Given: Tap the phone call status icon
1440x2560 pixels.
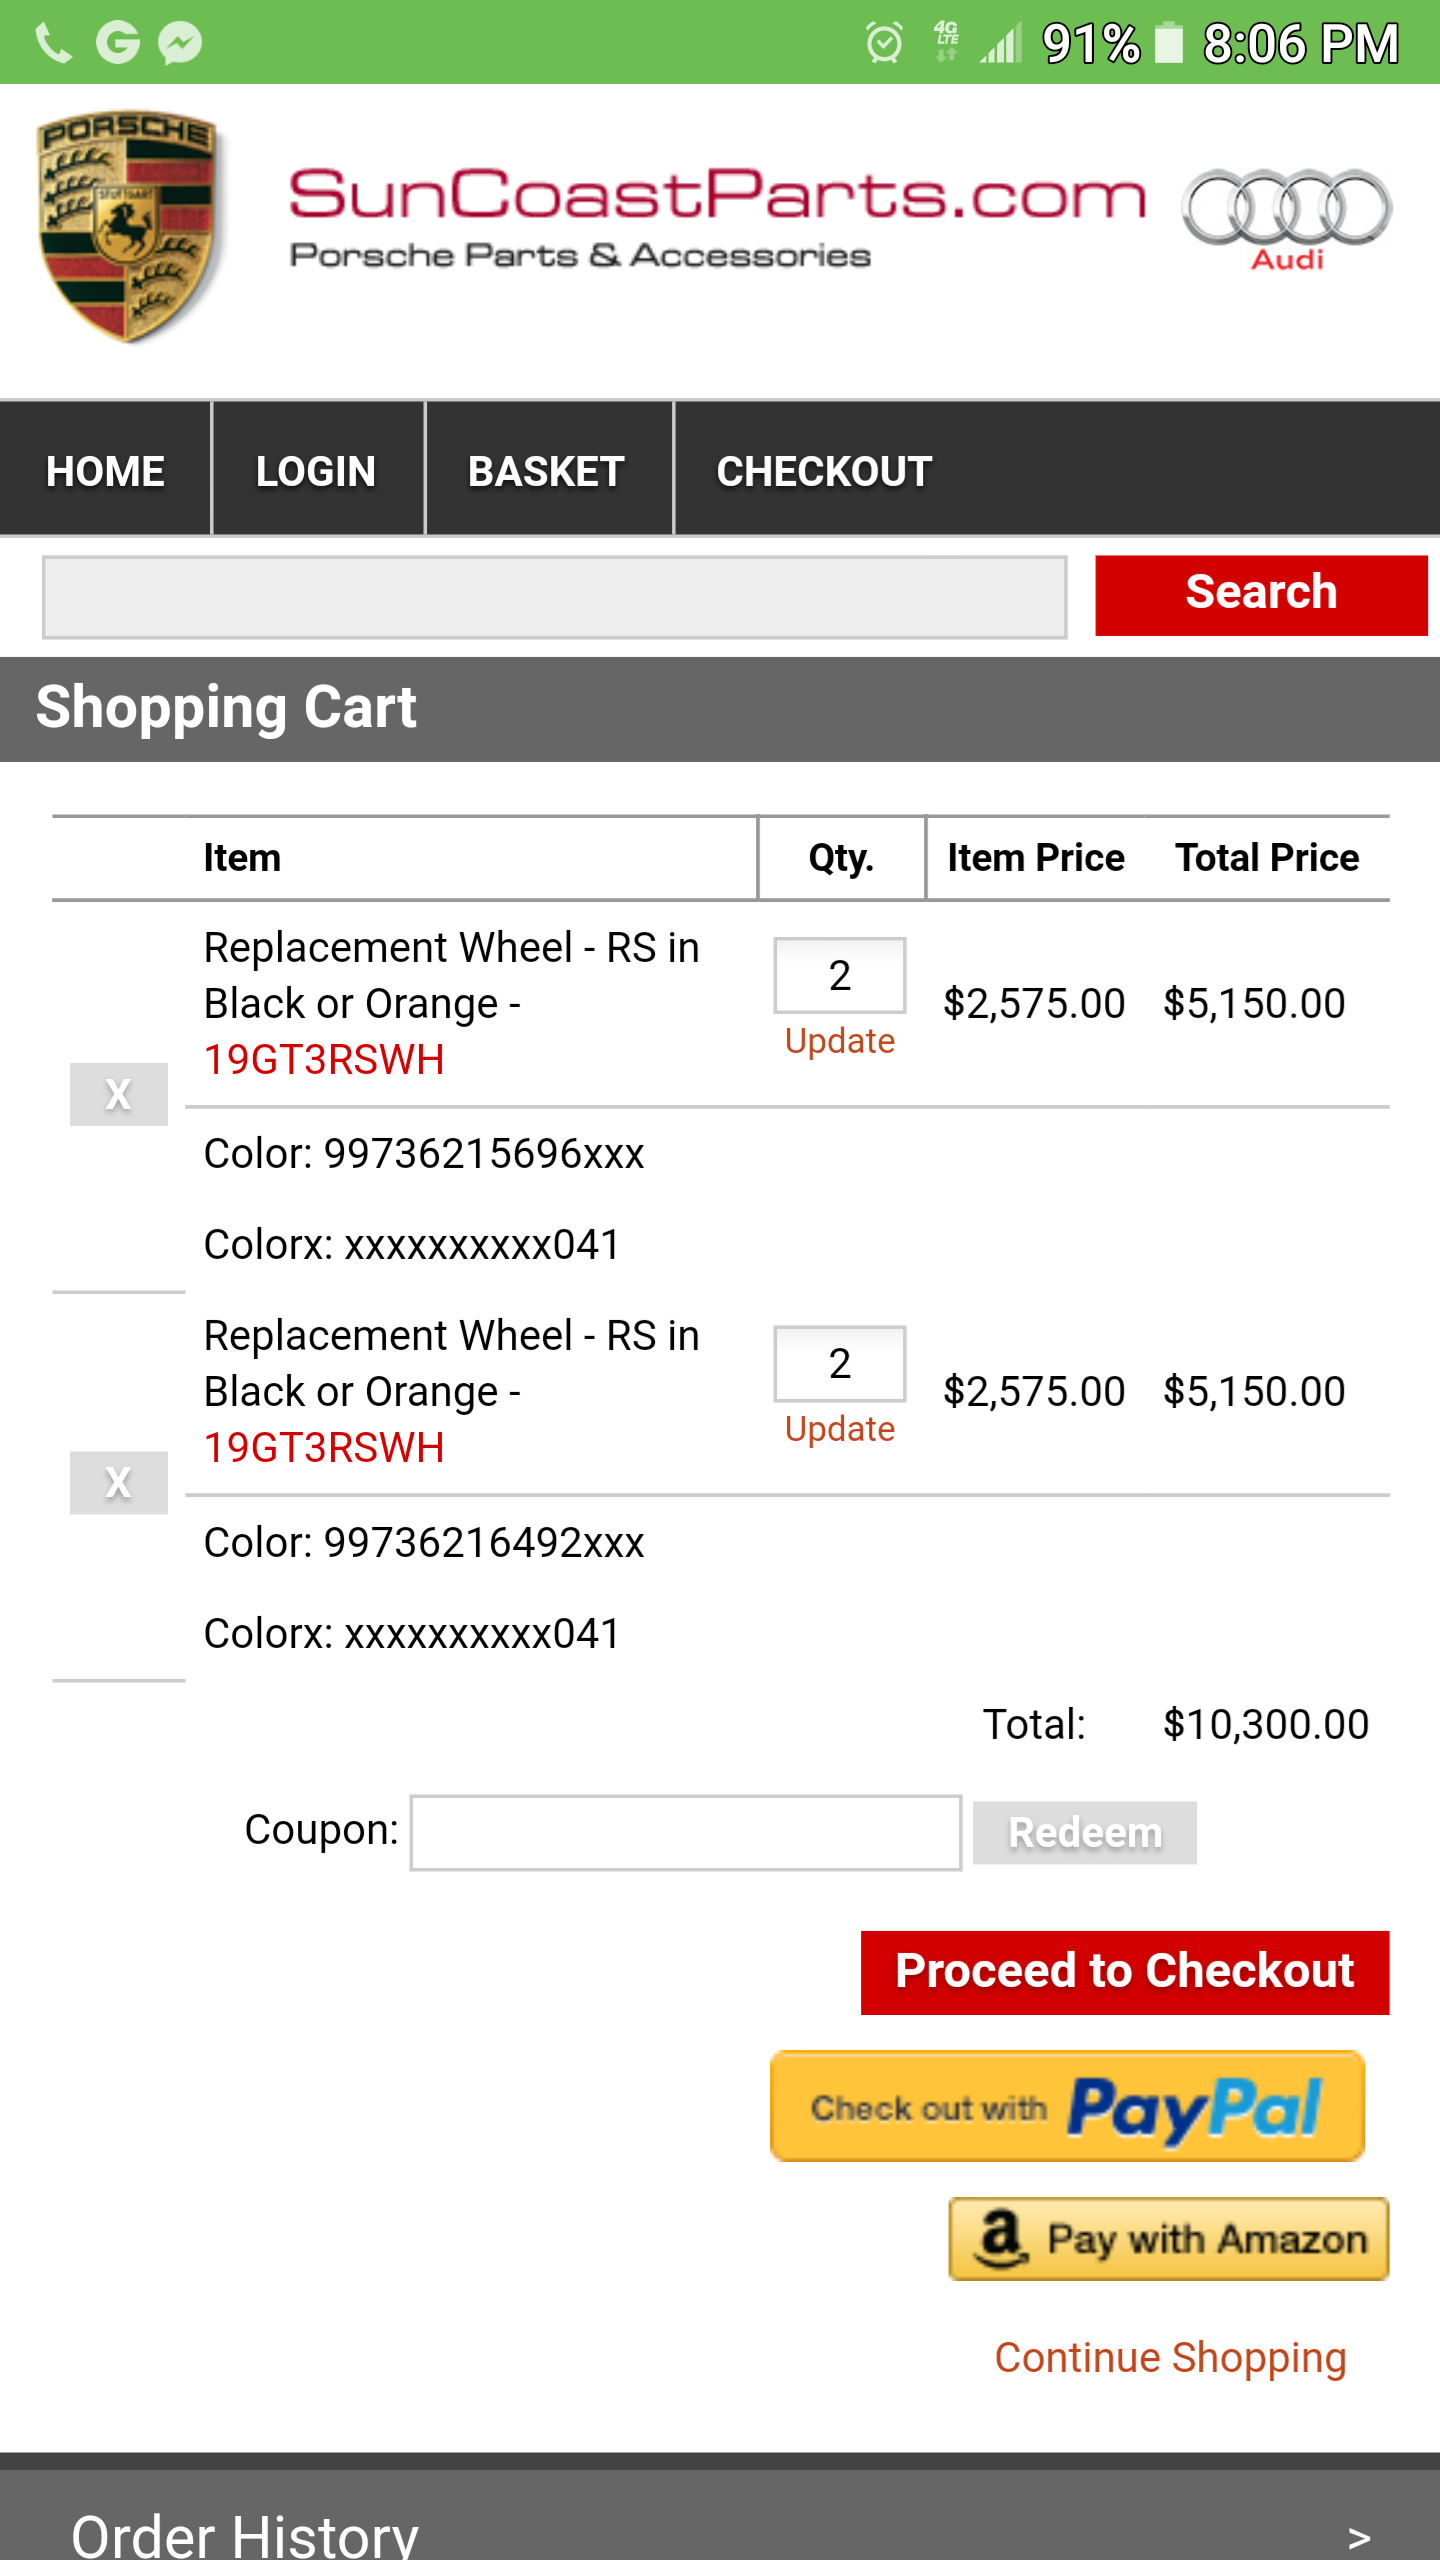Looking at the screenshot, I should 53,43.
